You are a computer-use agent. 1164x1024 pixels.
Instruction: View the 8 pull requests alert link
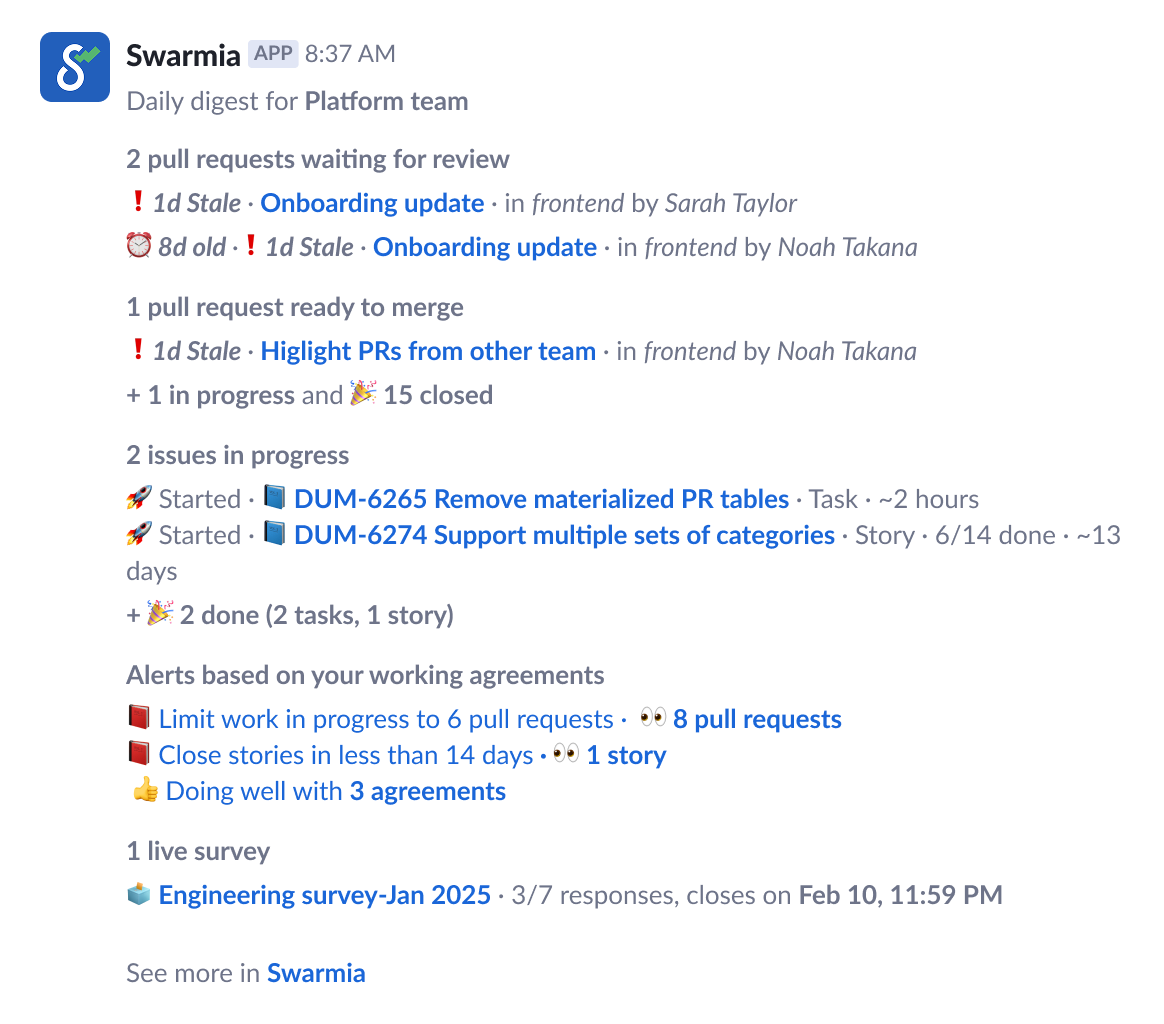757,719
